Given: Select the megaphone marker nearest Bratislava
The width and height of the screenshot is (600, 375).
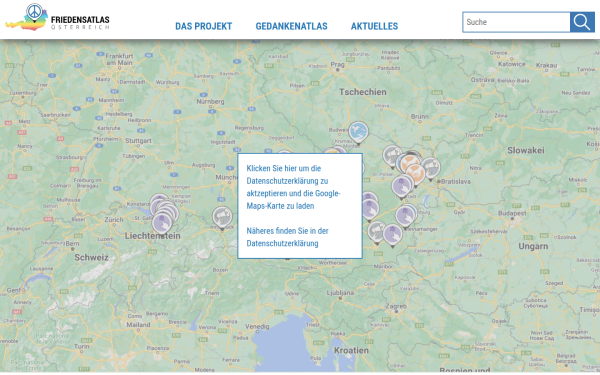Looking at the screenshot, I should [431, 168].
